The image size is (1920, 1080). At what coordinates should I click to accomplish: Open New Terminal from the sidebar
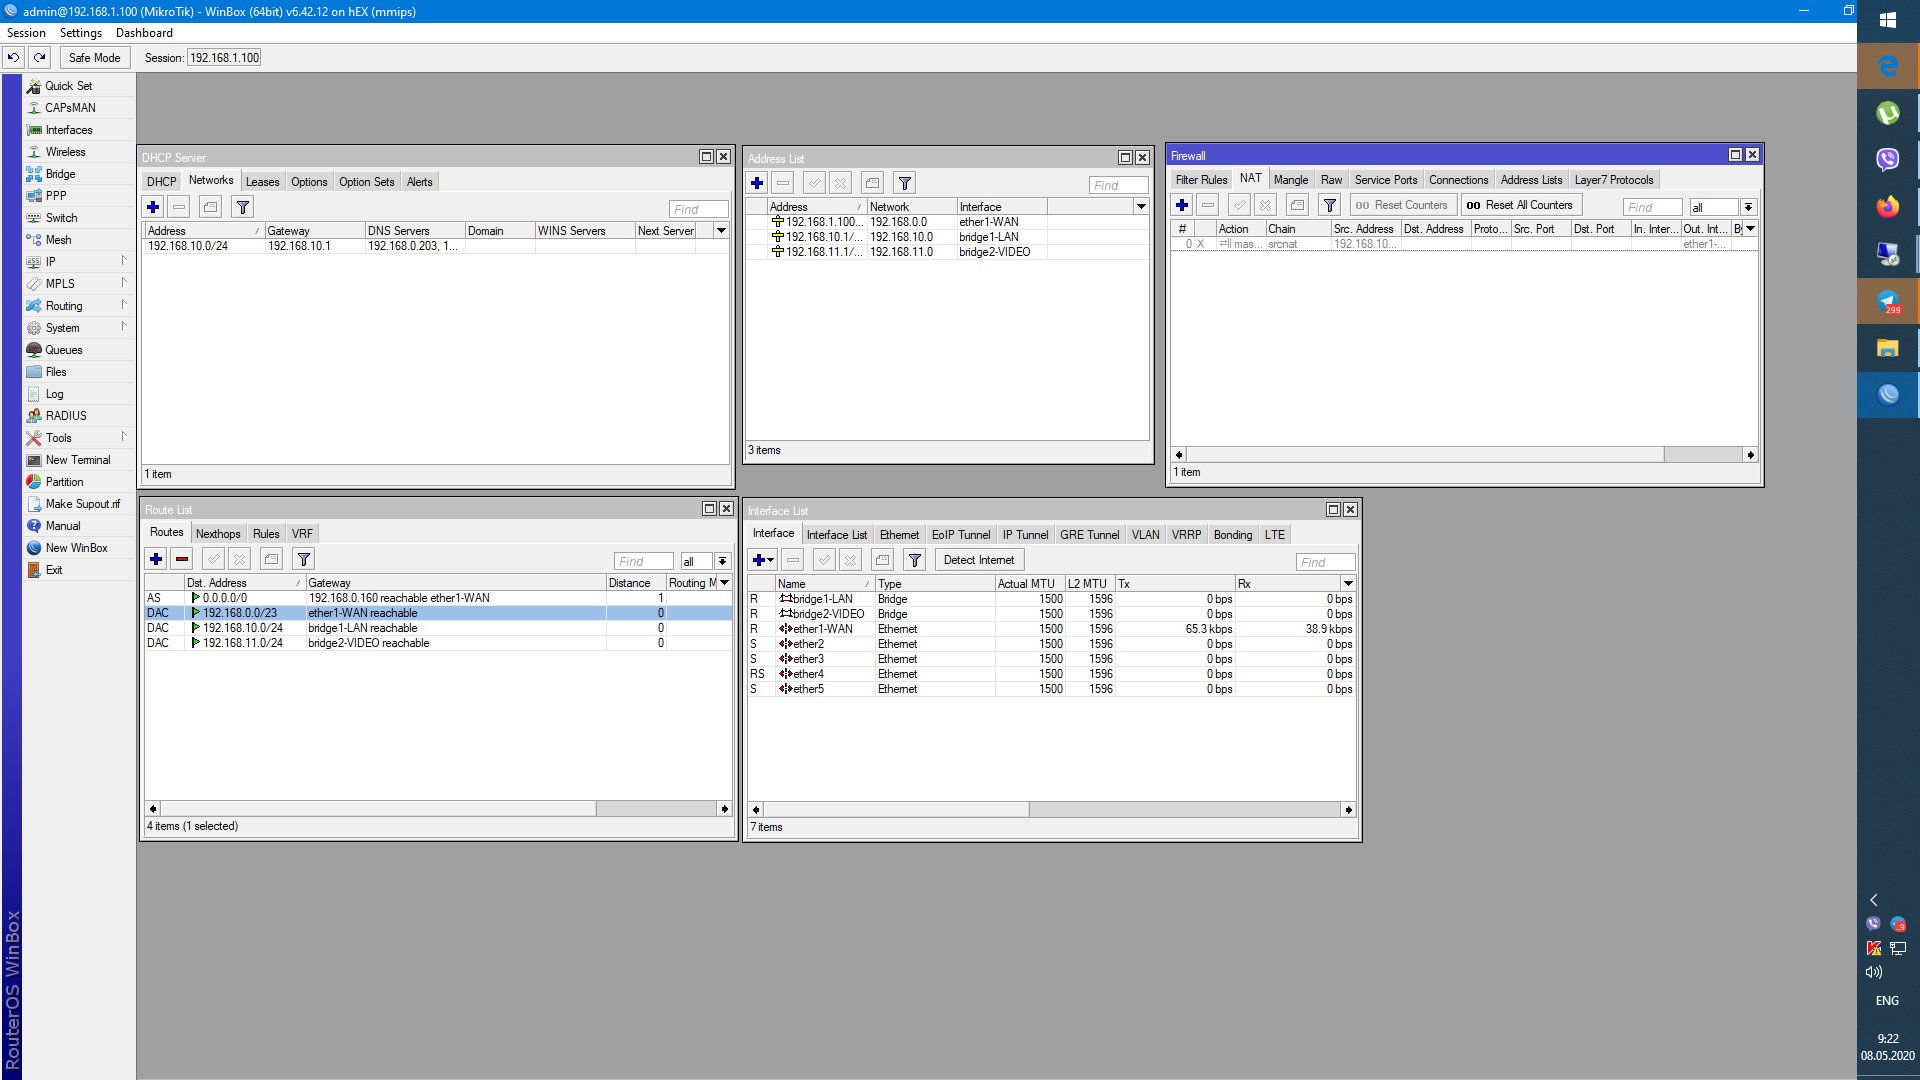pyautogui.click(x=78, y=460)
